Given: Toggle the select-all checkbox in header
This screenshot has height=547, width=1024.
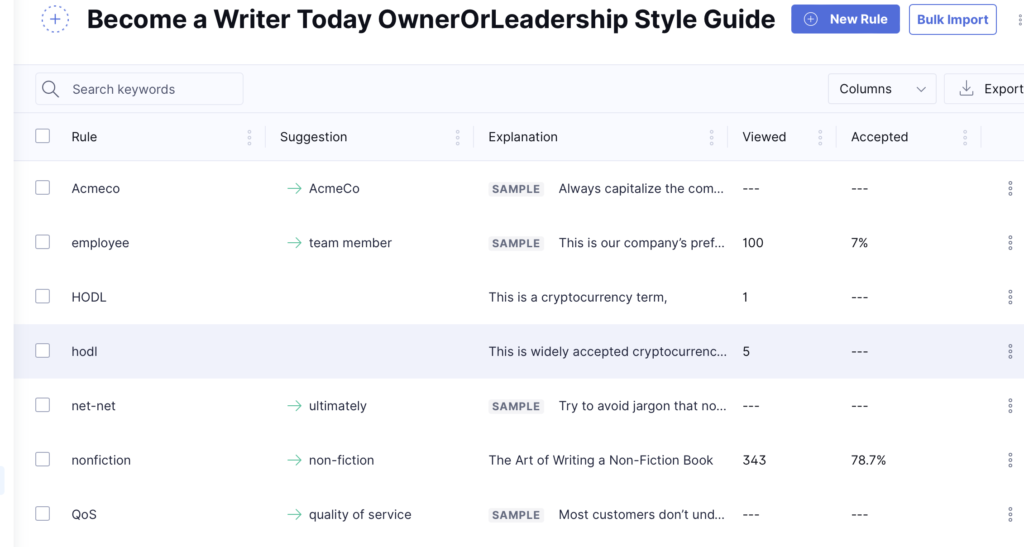Looking at the screenshot, I should click(x=43, y=136).
